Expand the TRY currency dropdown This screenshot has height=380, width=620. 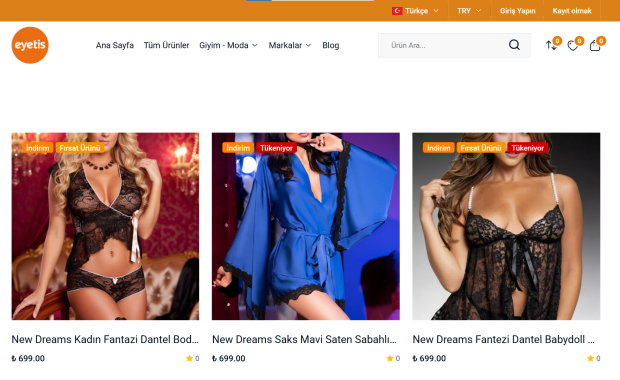click(469, 11)
